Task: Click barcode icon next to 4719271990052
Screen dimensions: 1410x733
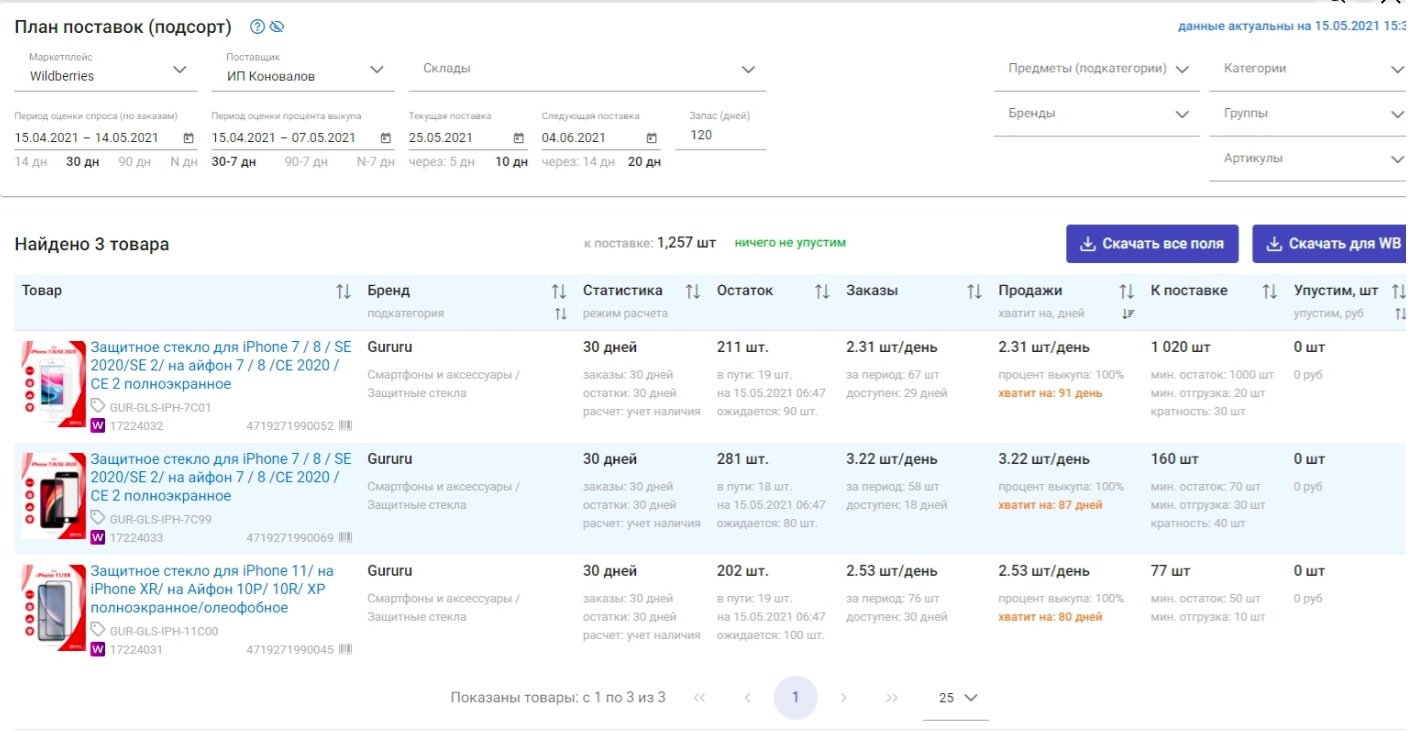Action: coord(346,426)
